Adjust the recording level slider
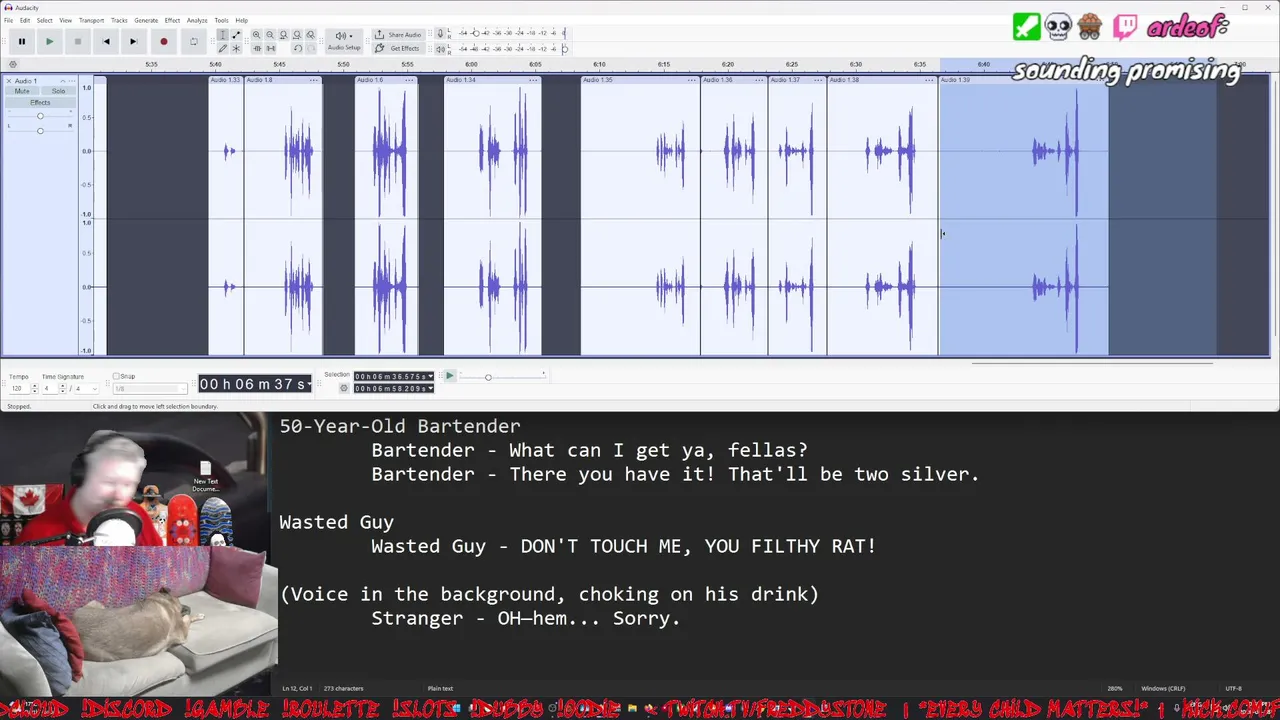 (x=476, y=33)
